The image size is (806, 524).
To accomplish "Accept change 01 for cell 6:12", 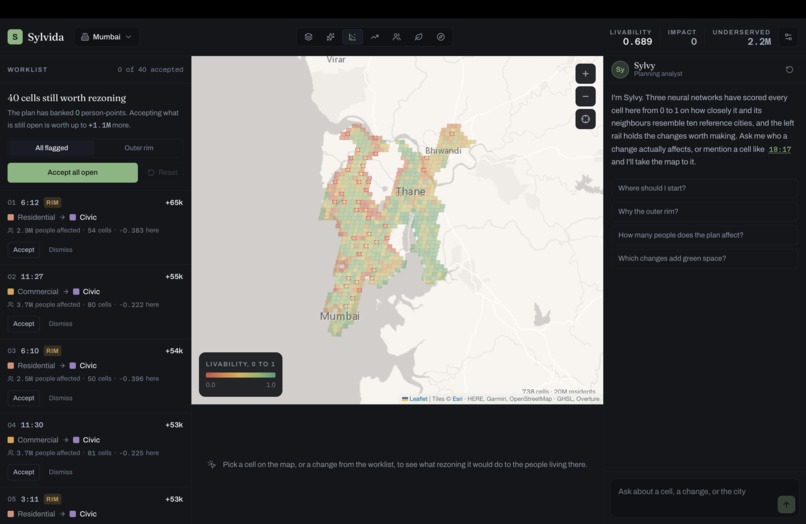I will [24, 250].
